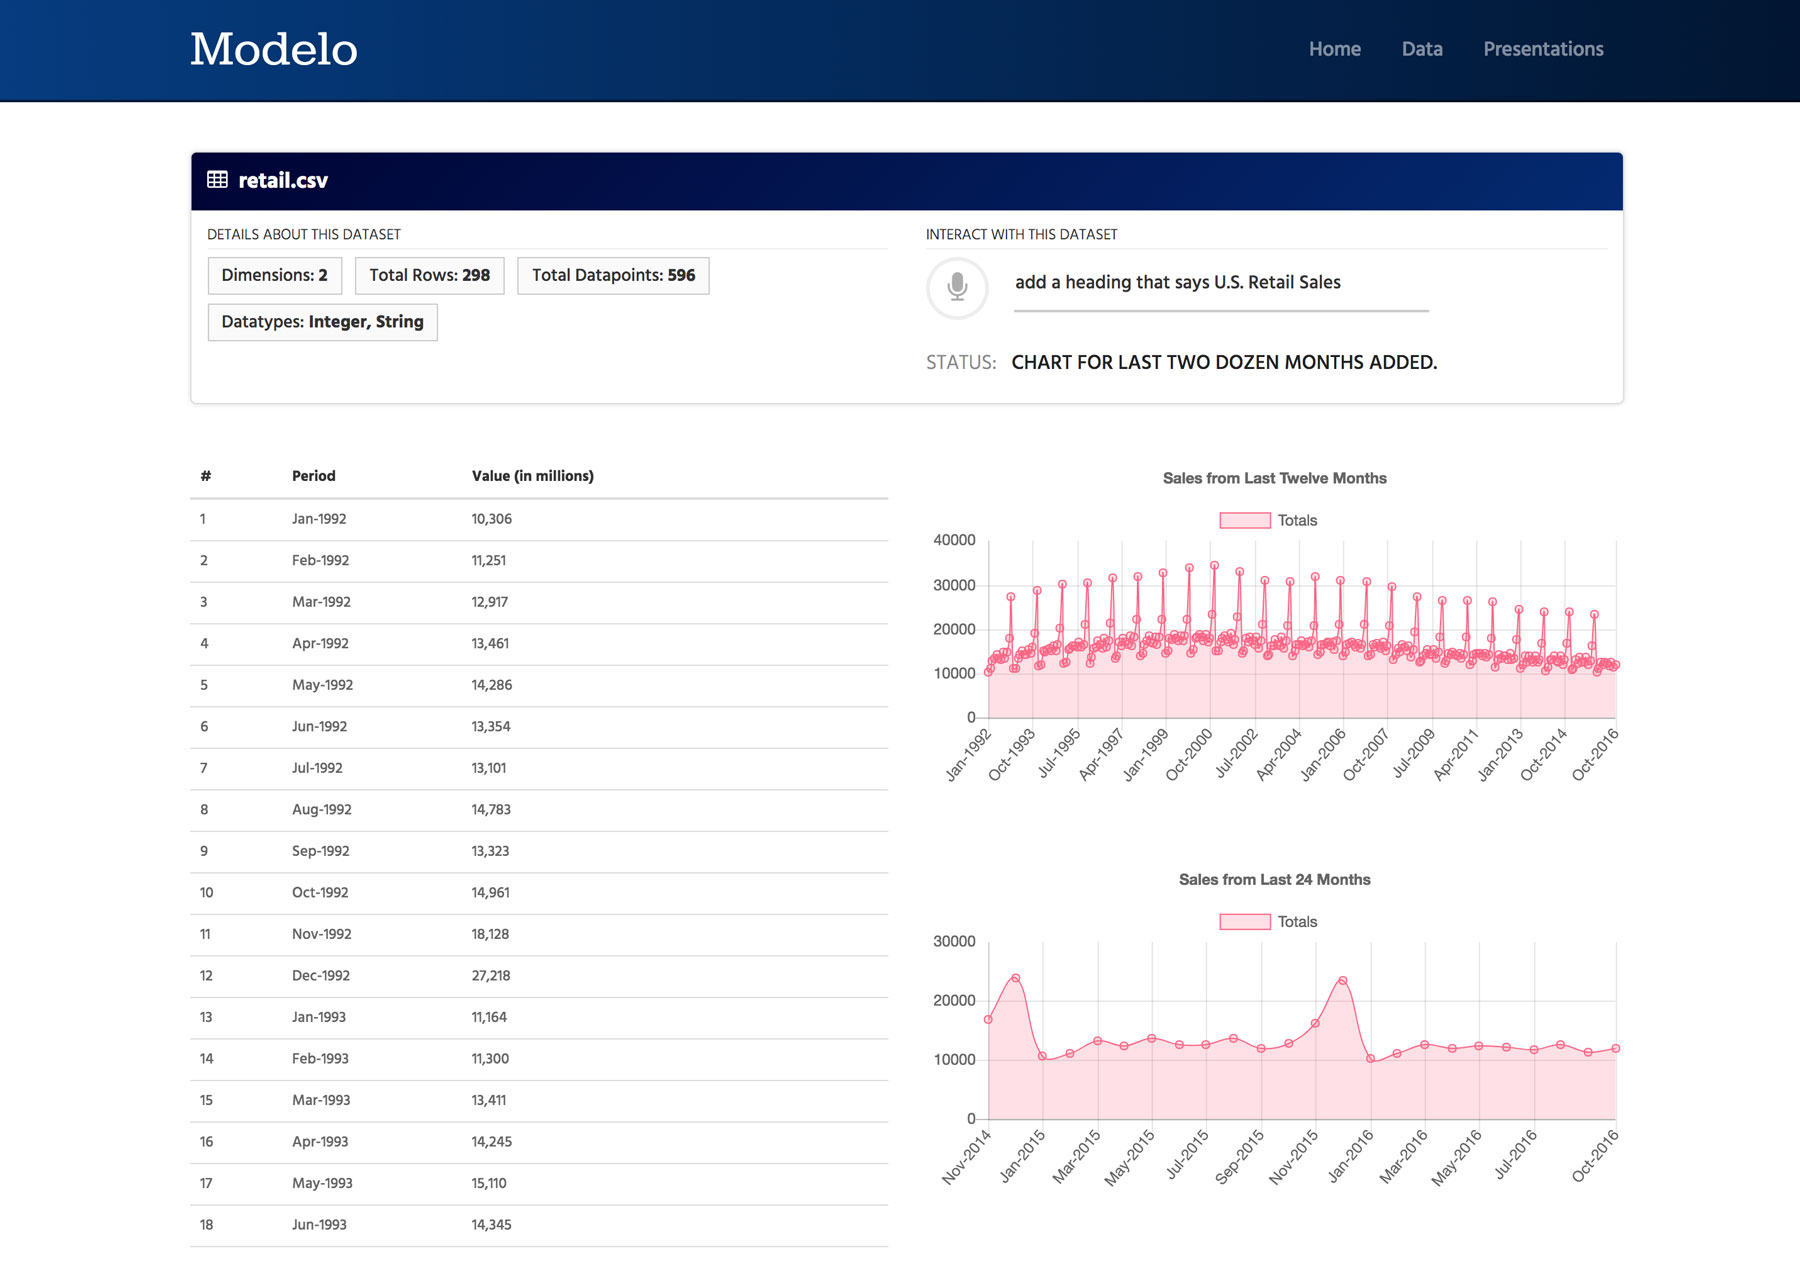Click the Total Rows: 298 badge
Screen dimensions: 1800x1262
(x=430, y=275)
